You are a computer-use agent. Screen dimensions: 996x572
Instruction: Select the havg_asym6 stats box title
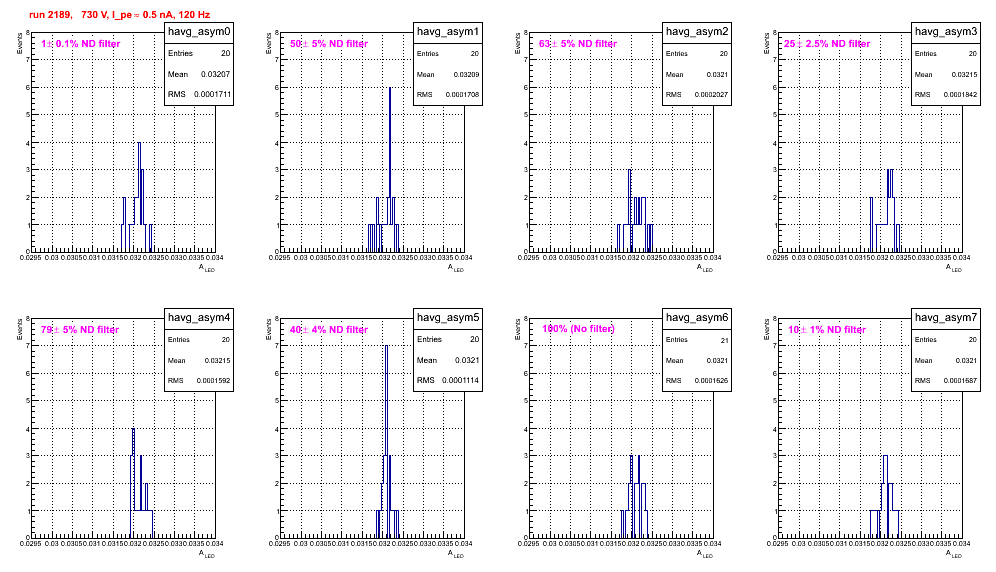(x=697, y=317)
